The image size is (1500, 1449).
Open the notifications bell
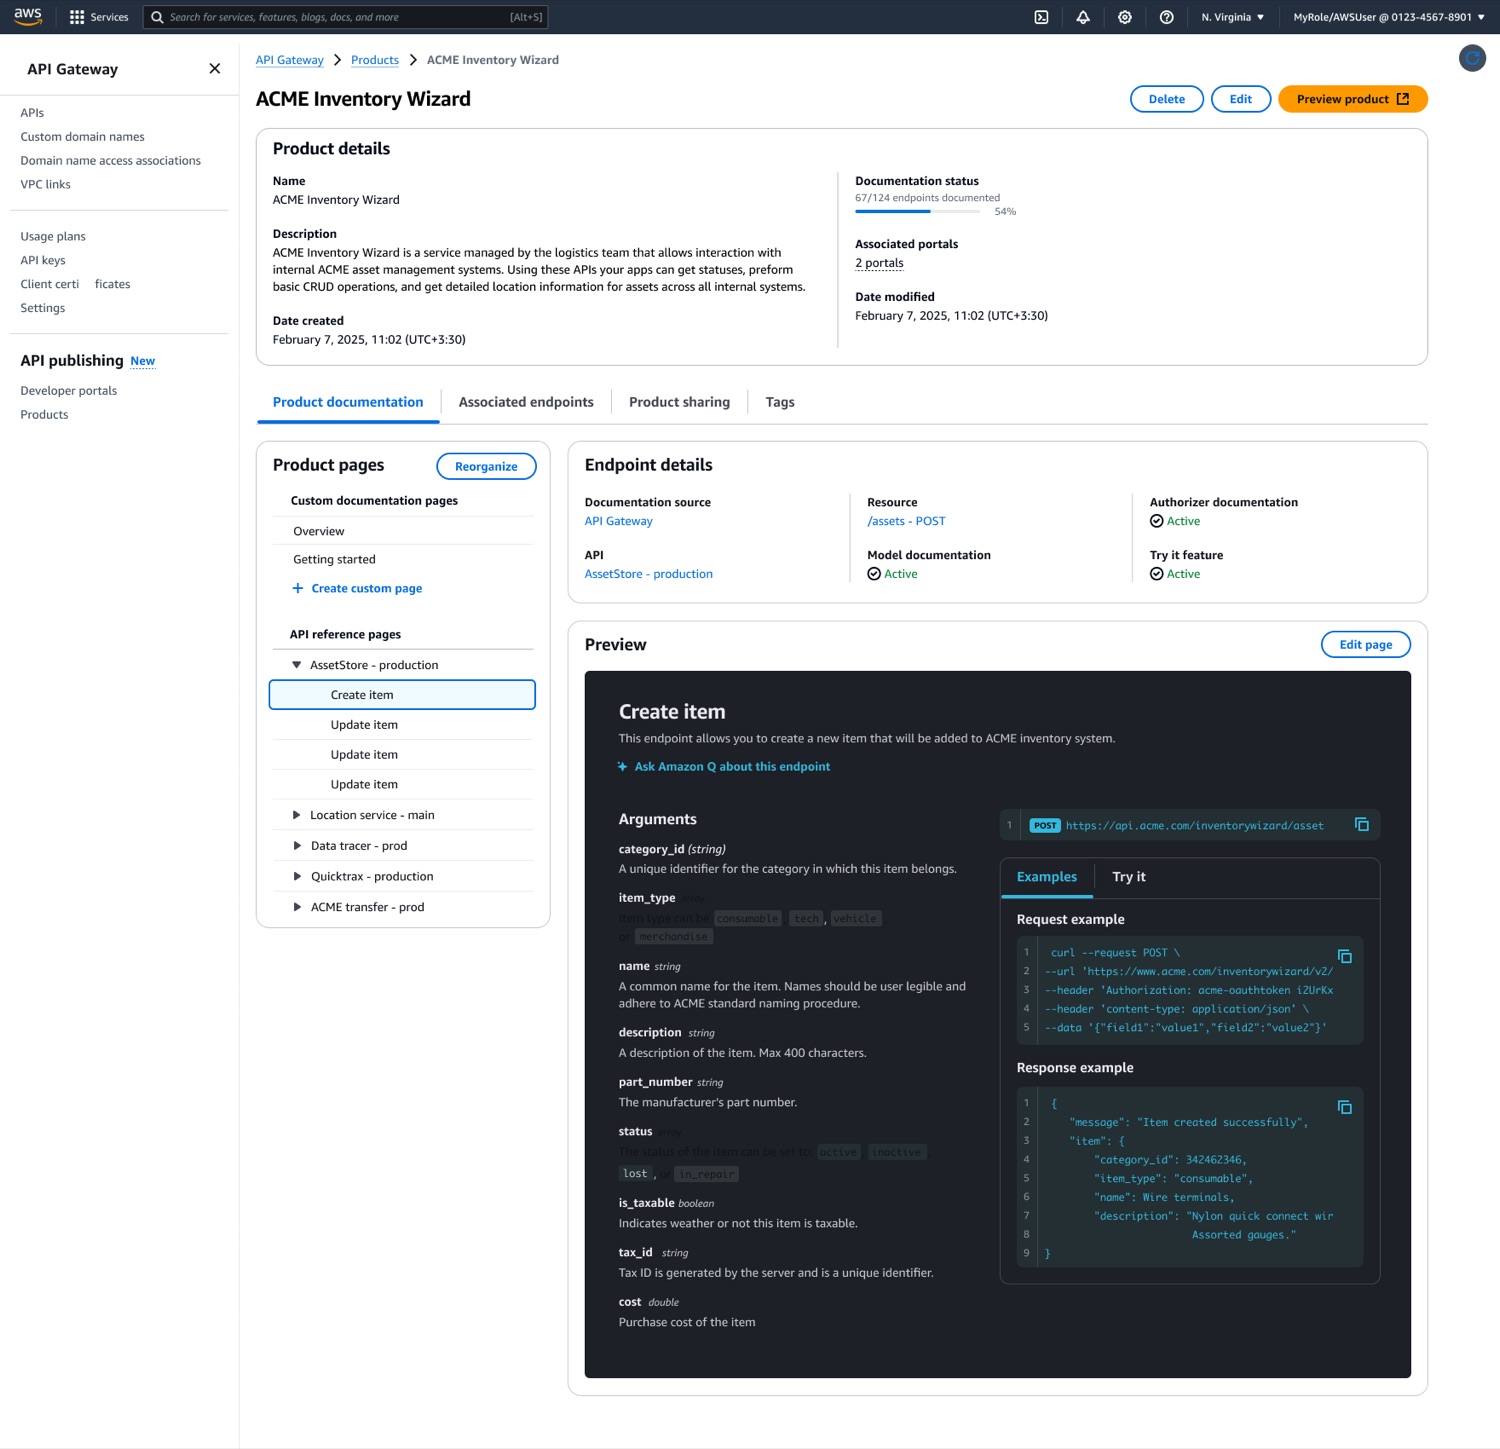(x=1083, y=17)
